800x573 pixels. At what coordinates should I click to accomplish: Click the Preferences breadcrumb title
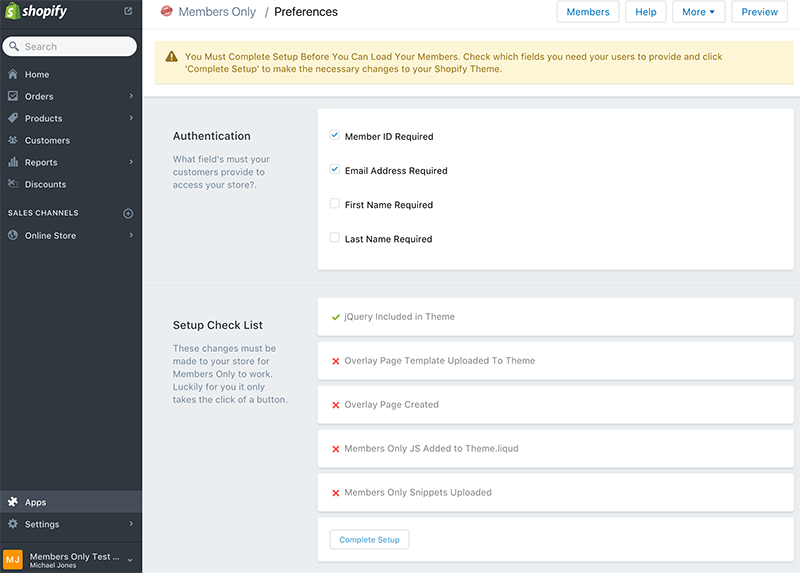point(306,12)
